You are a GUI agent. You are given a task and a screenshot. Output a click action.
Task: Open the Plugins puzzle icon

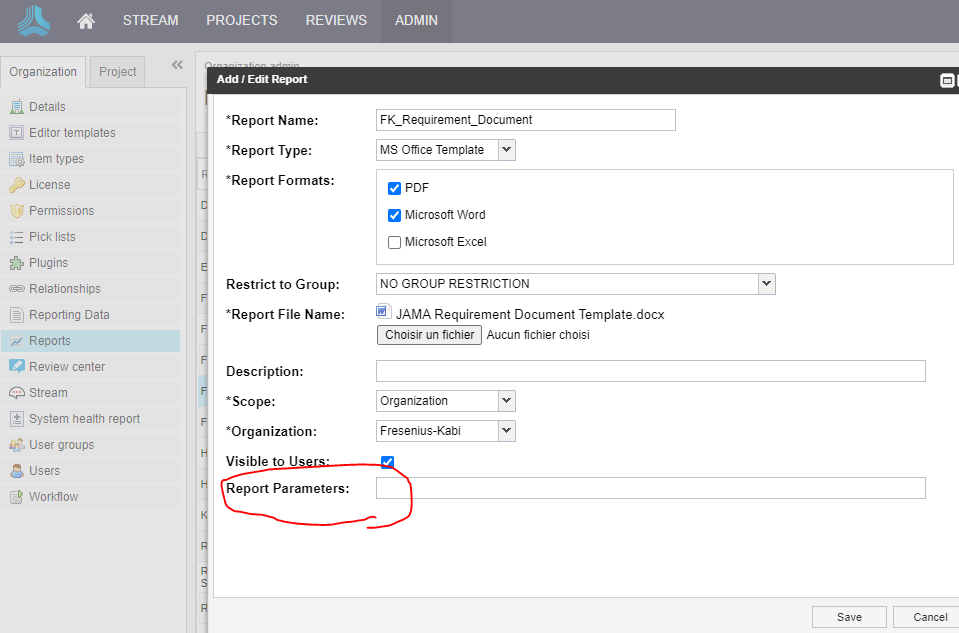[17, 263]
